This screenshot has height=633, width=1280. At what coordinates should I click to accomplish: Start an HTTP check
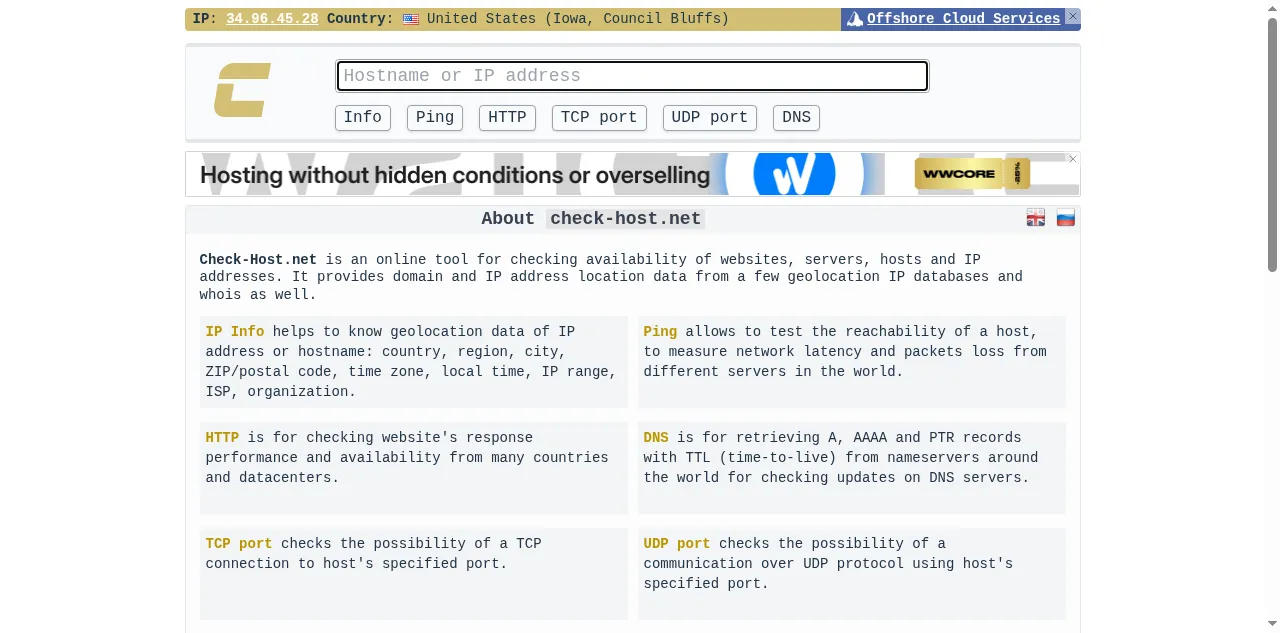[507, 117]
